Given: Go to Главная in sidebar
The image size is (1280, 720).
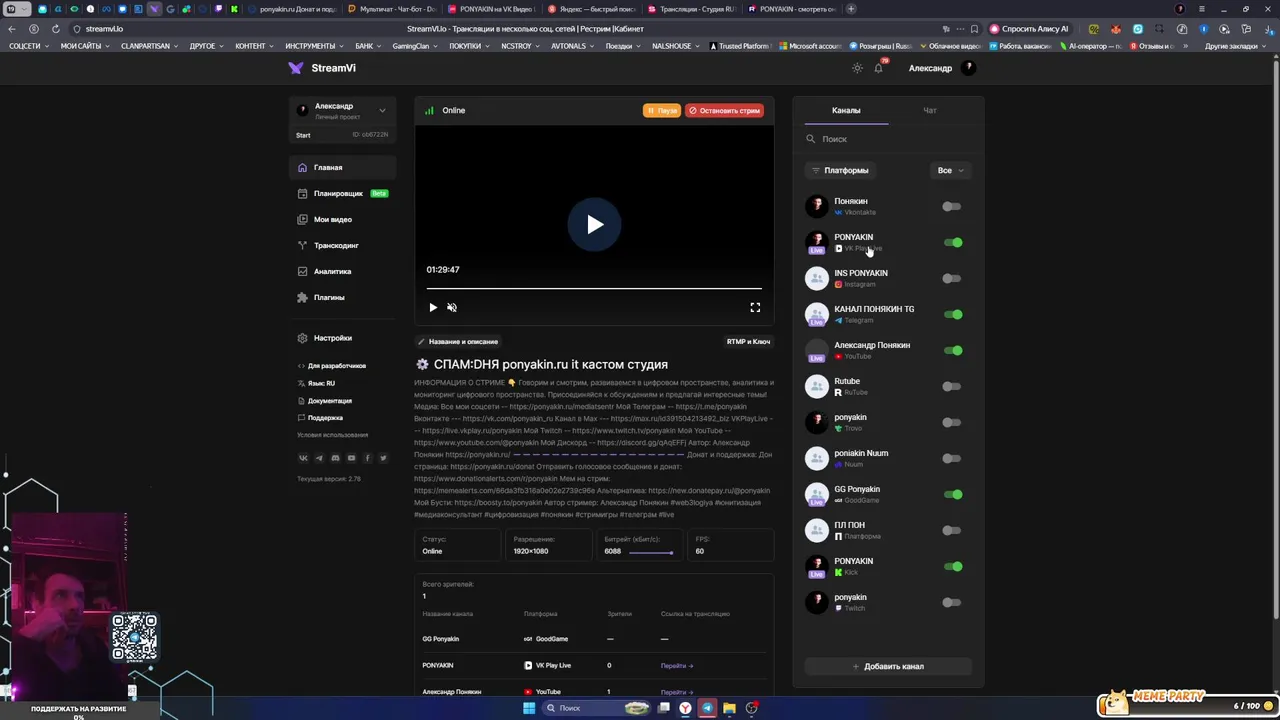Looking at the screenshot, I should [342, 168].
